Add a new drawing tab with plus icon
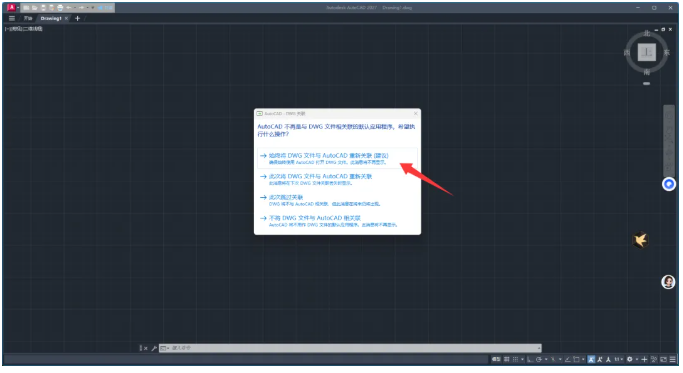 point(78,18)
